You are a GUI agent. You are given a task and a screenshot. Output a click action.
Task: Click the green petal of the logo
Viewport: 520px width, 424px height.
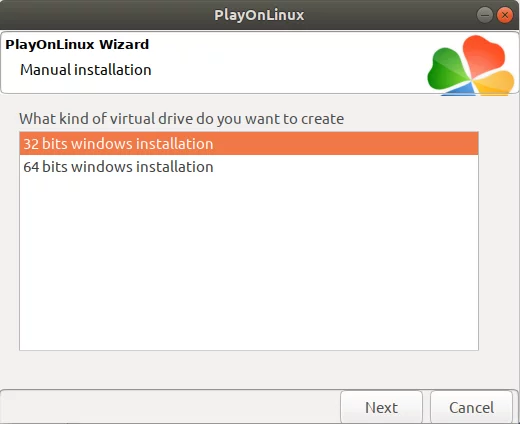[x=446, y=69]
